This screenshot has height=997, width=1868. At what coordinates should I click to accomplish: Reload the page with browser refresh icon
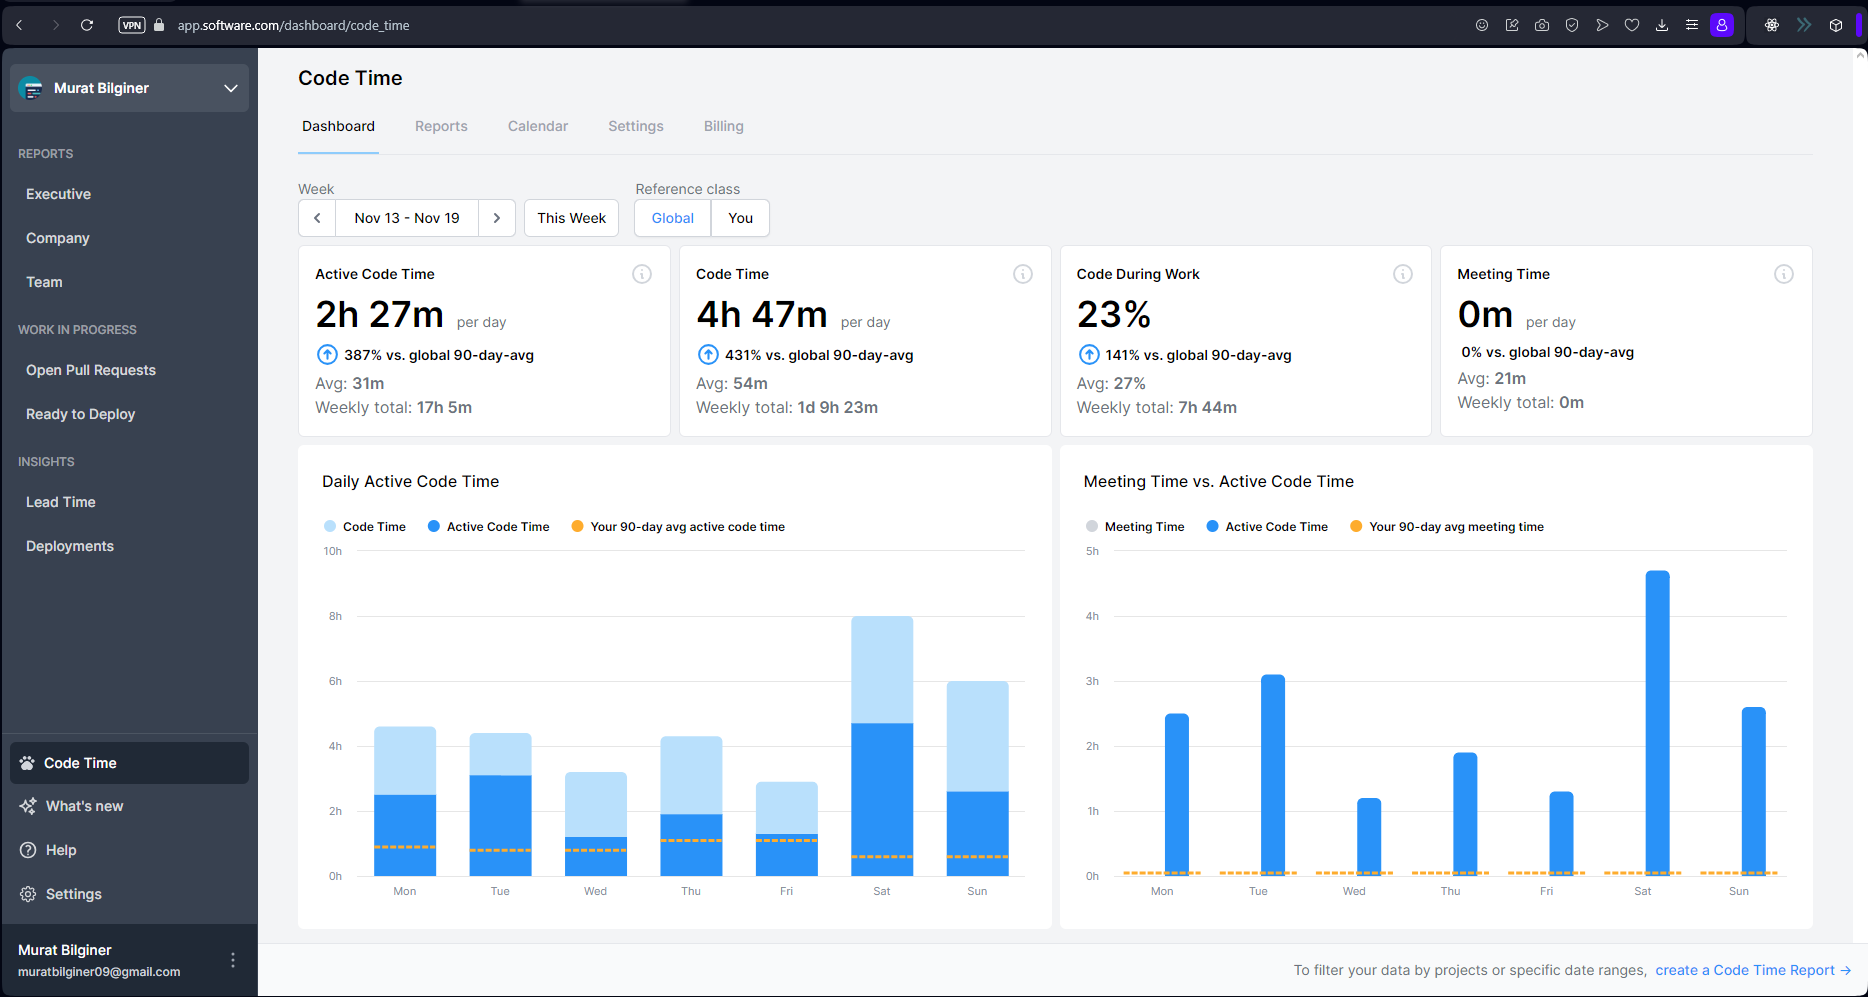(x=87, y=25)
